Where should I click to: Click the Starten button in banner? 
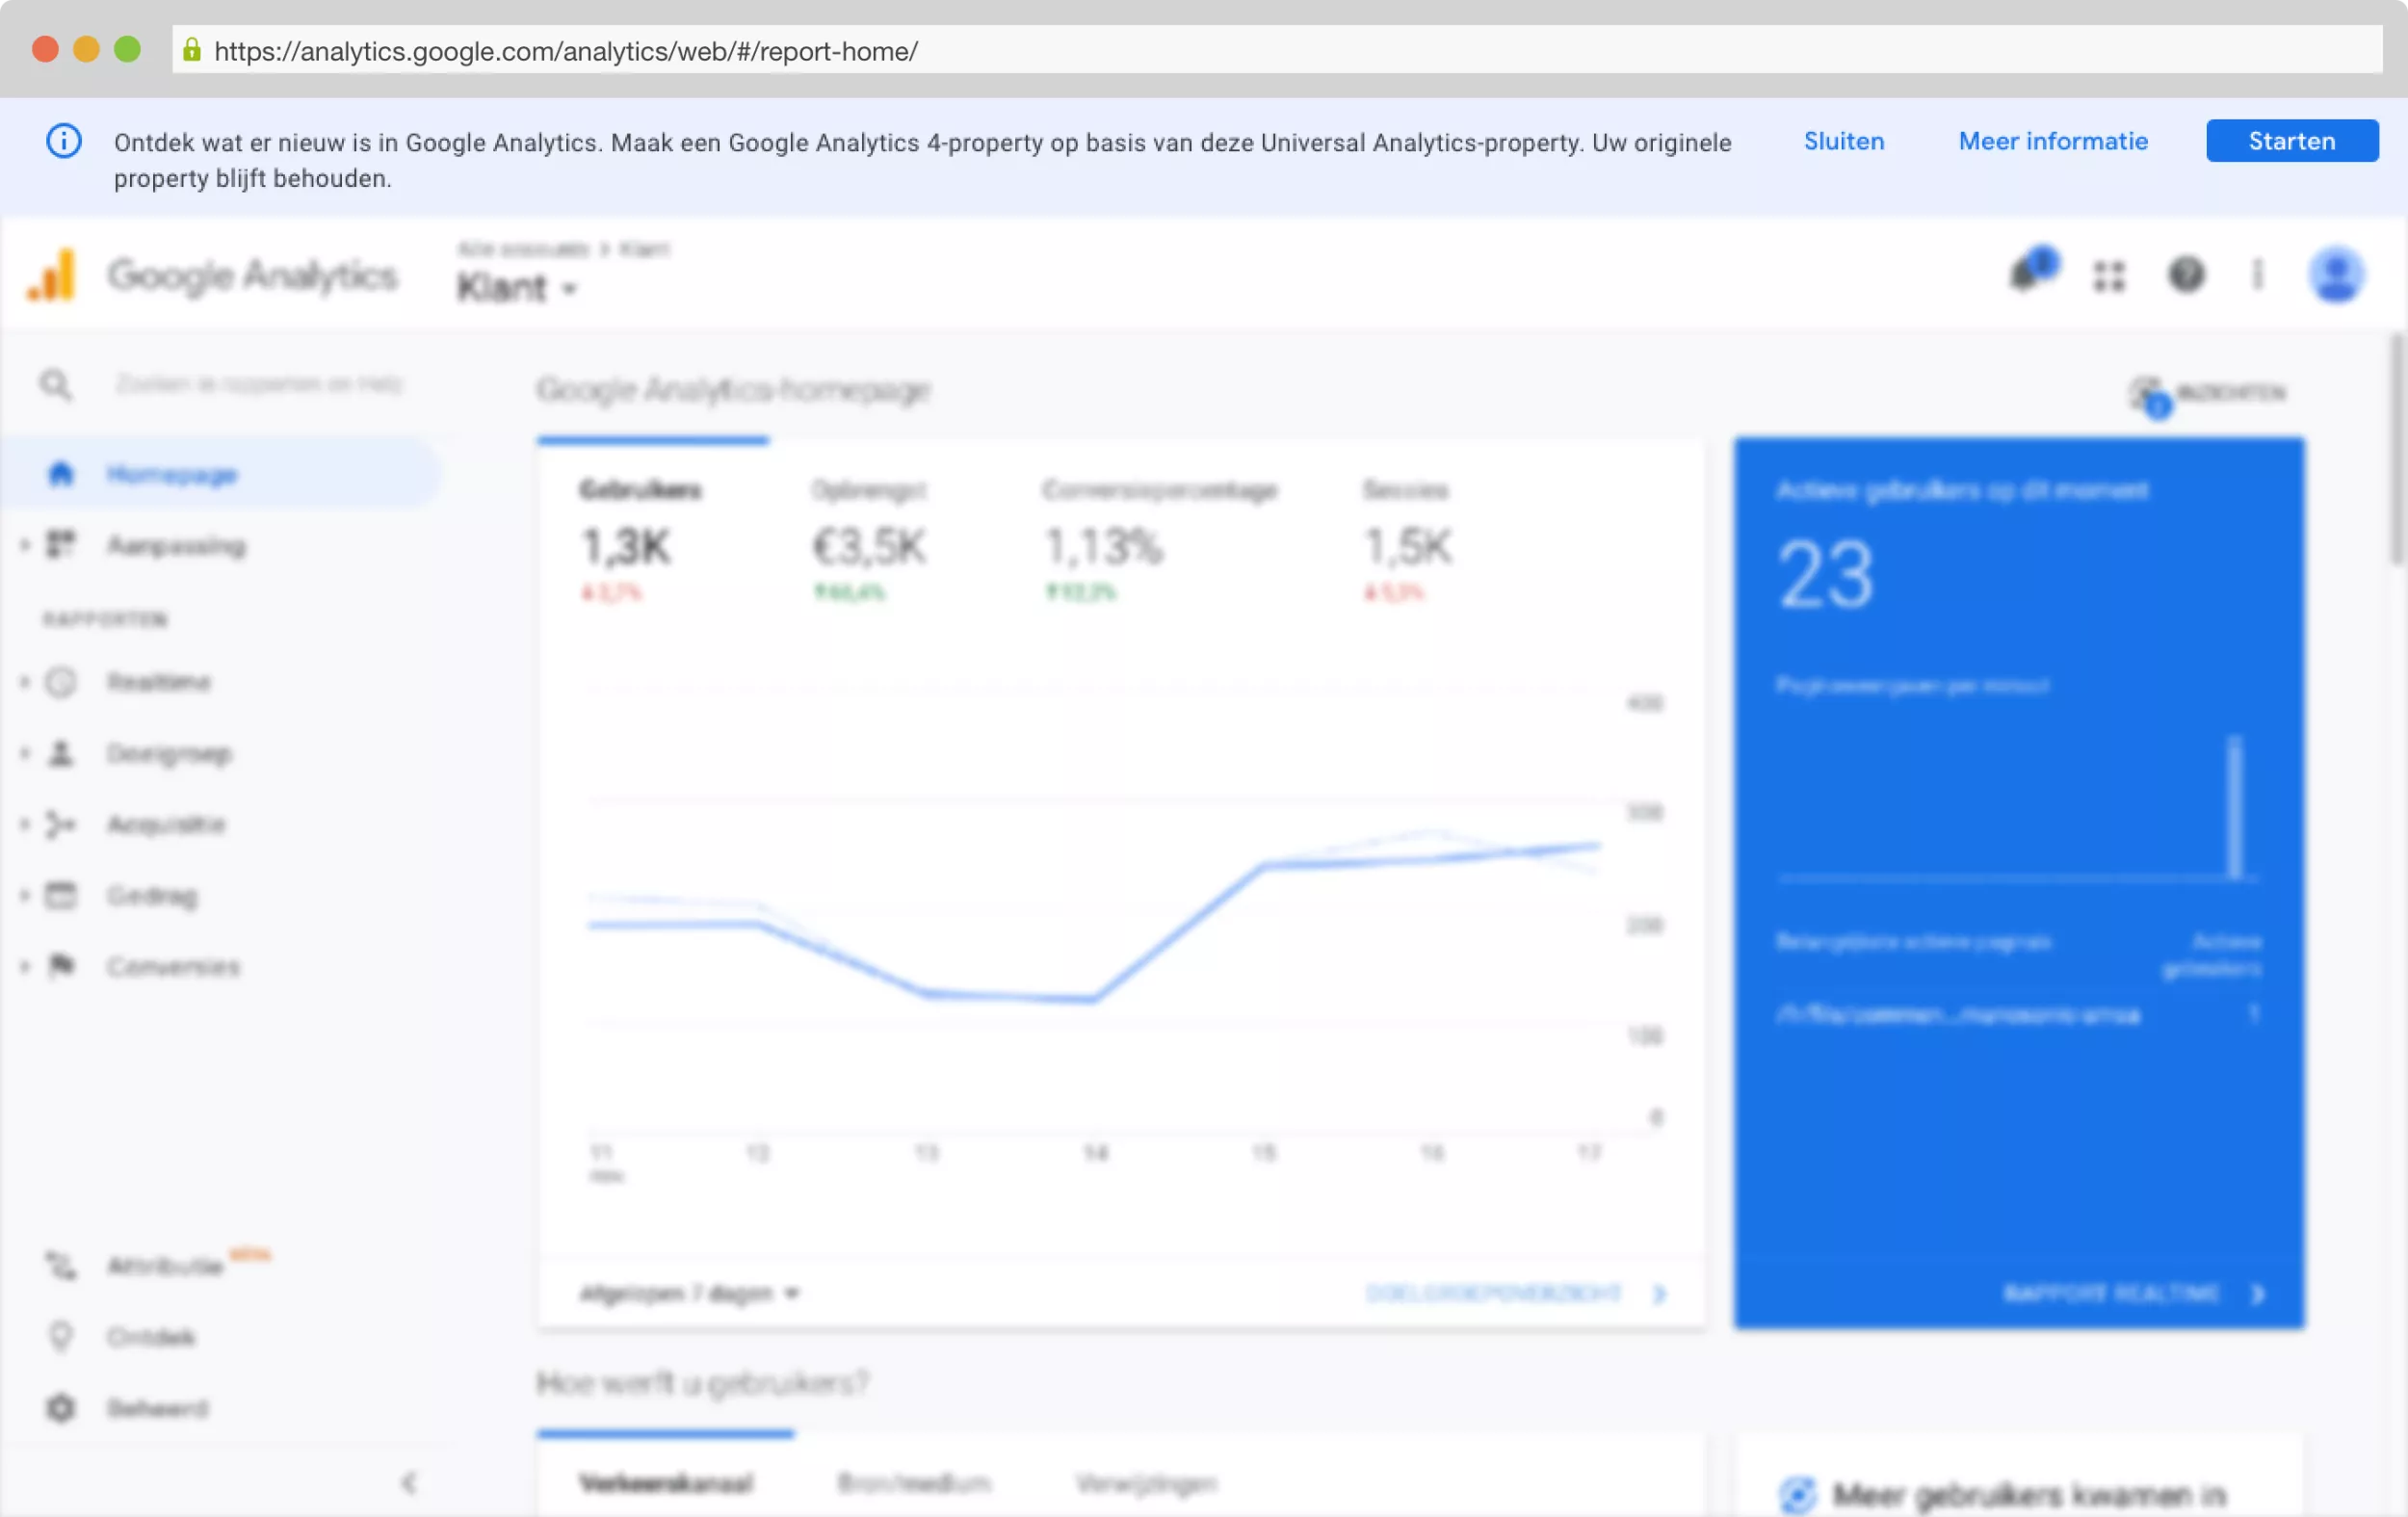coord(2291,141)
